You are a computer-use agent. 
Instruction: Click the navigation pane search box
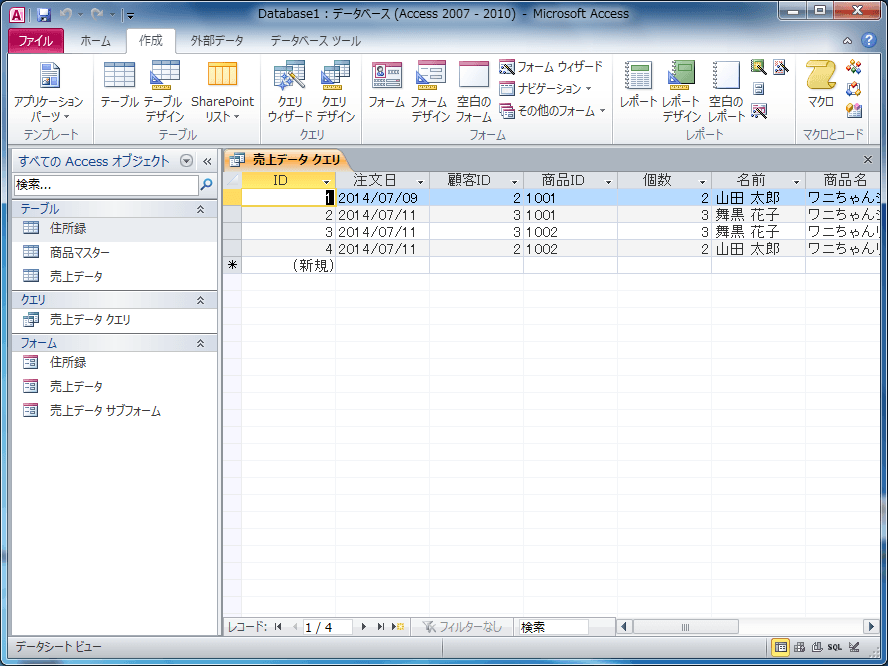[106, 185]
